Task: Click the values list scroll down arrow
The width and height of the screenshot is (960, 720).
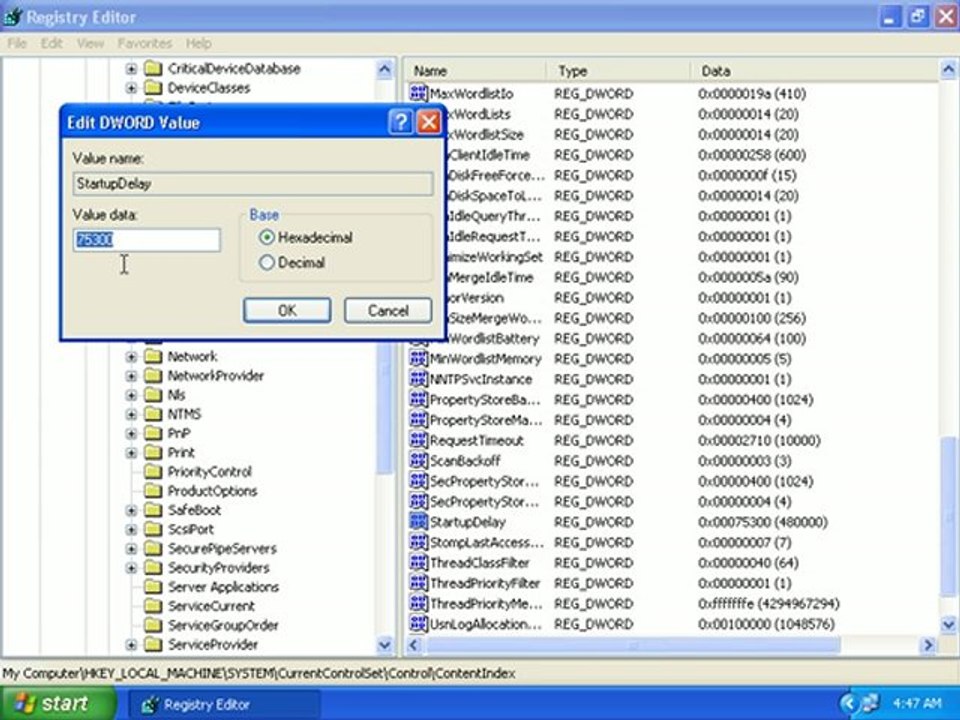Action: [948, 625]
